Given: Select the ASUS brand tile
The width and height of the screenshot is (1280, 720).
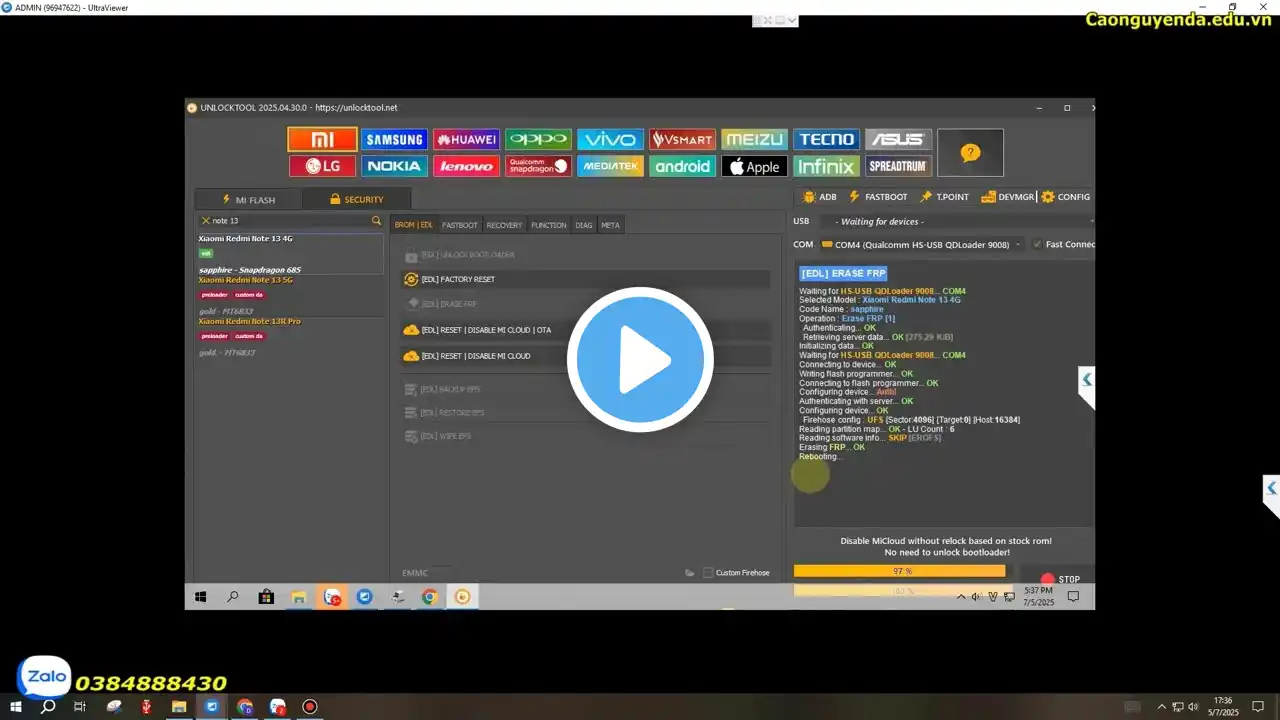Looking at the screenshot, I should click(898, 140).
